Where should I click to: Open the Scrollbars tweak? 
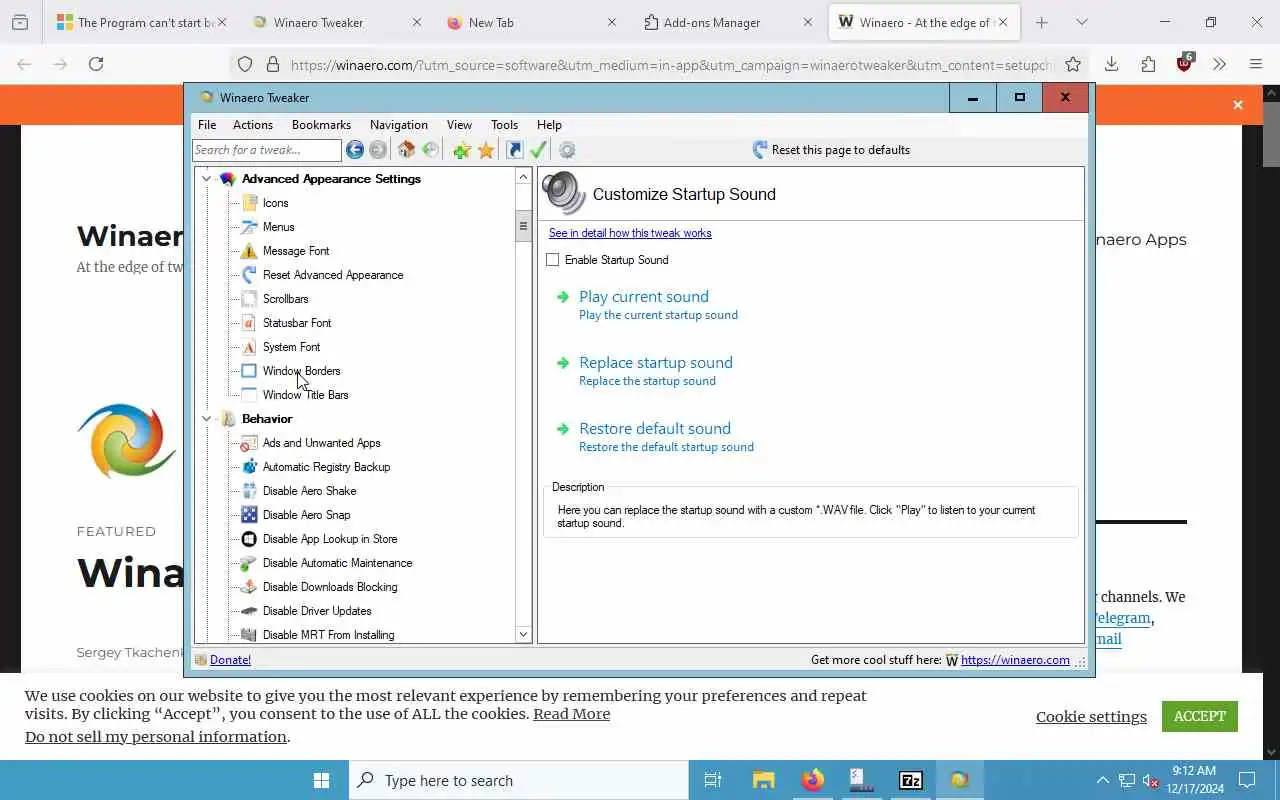(285, 299)
